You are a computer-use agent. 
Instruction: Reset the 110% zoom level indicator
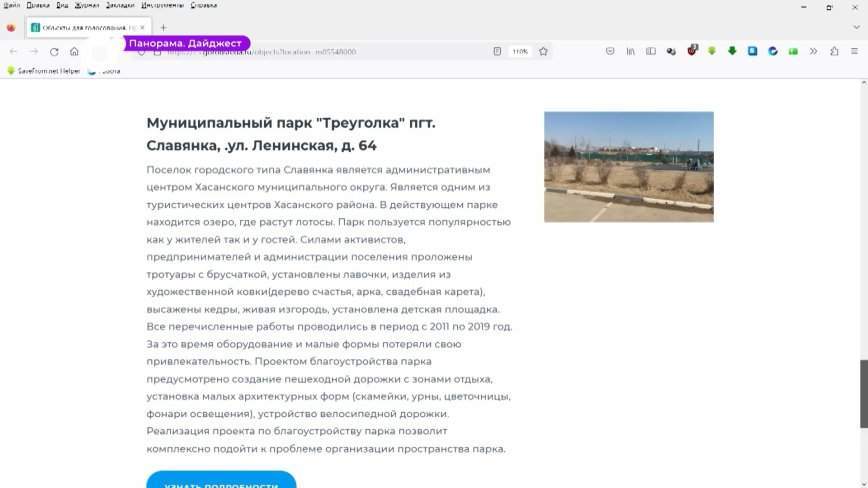coord(520,51)
